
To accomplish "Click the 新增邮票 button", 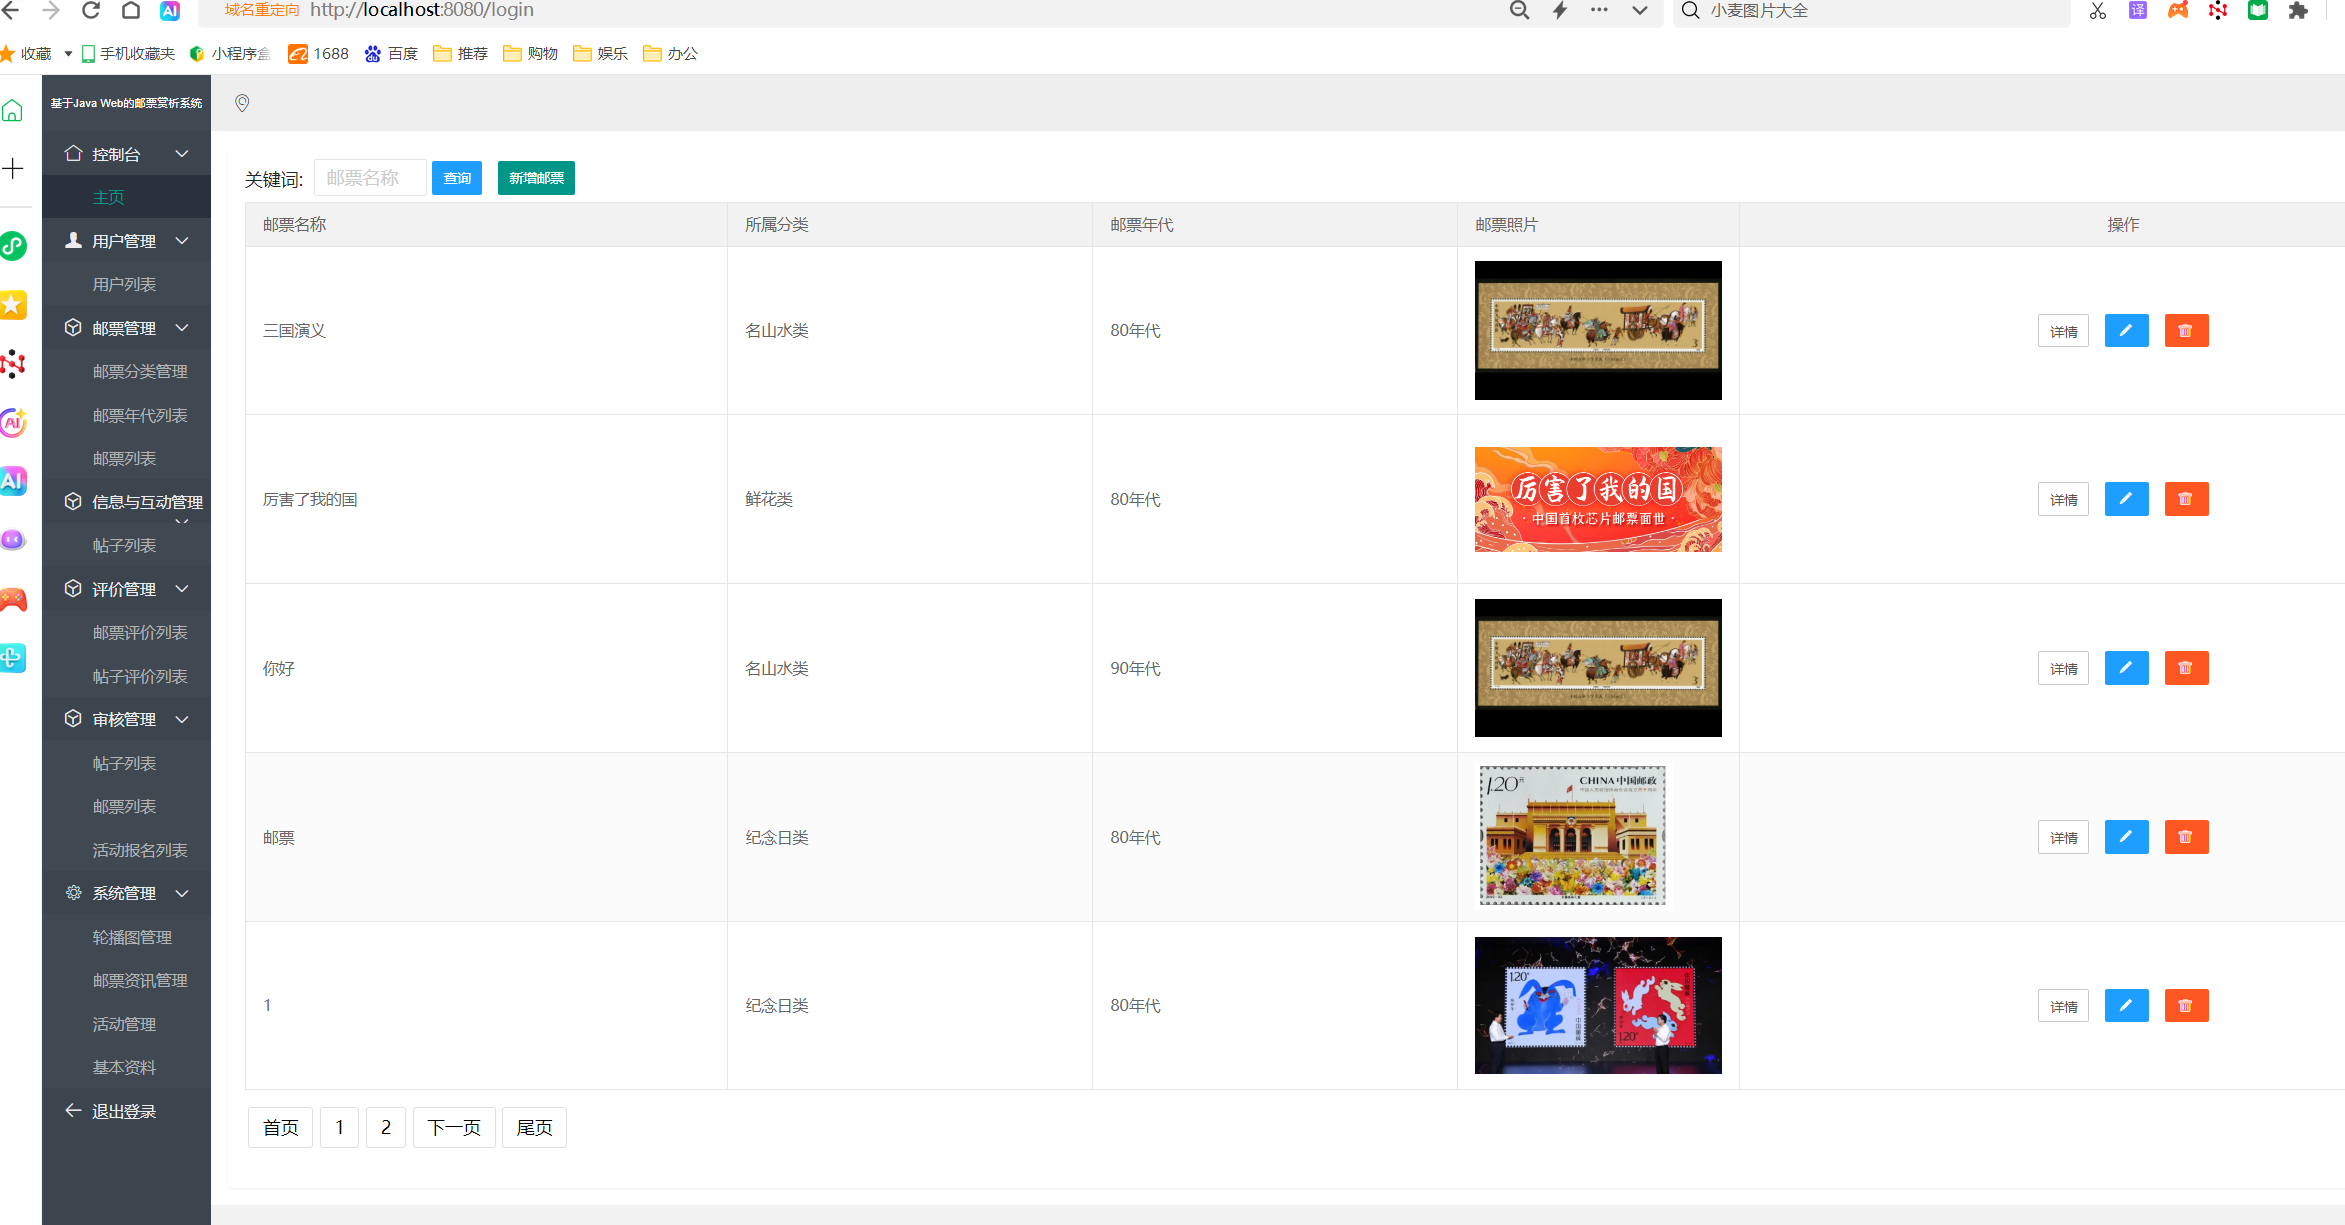I will pos(536,178).
